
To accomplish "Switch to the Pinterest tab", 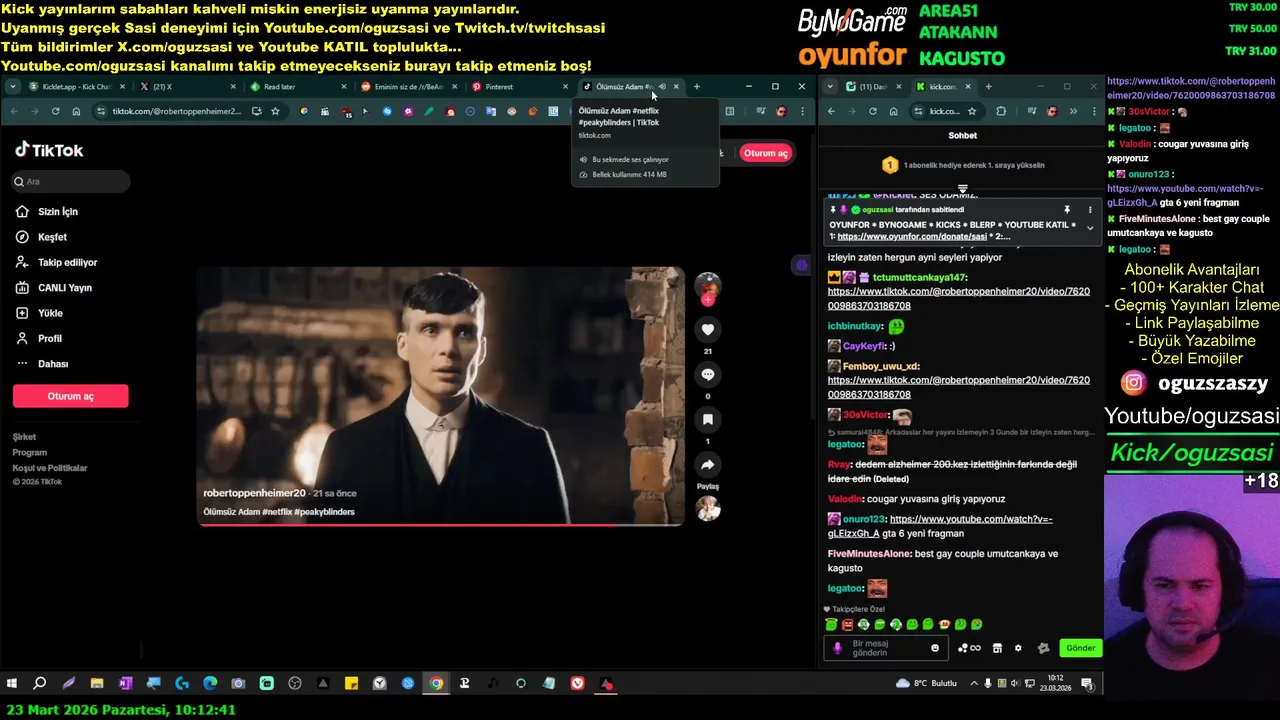I will (x=518, y=87).
